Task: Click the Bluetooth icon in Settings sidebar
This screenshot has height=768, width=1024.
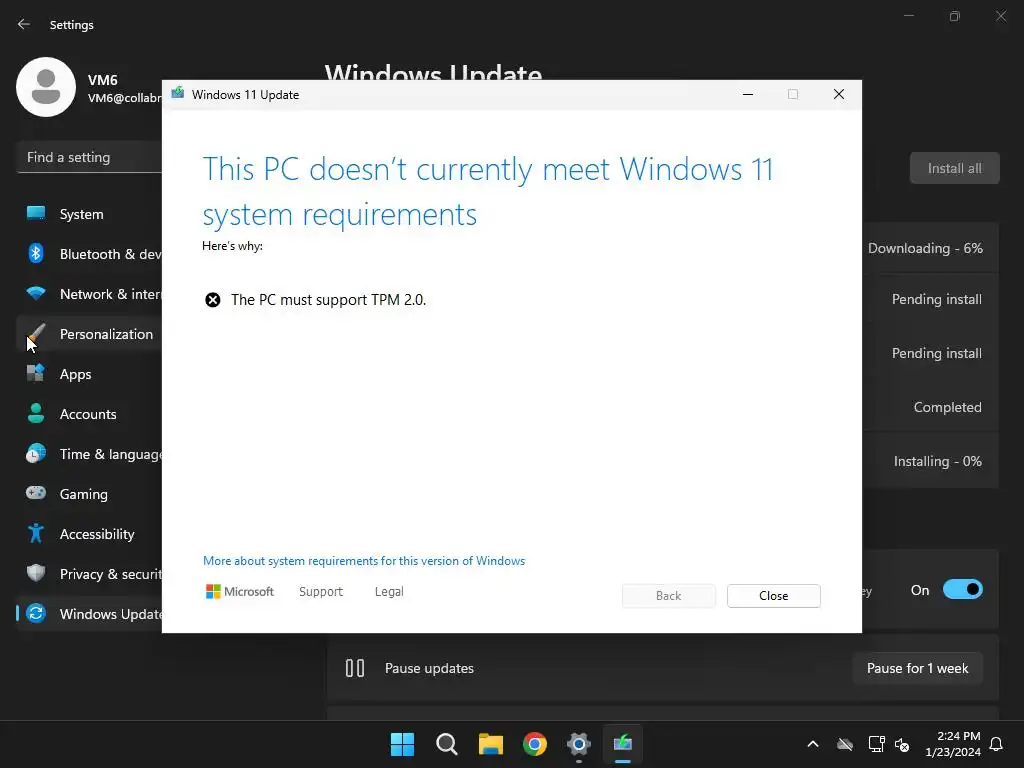Action: click(36, 253)
